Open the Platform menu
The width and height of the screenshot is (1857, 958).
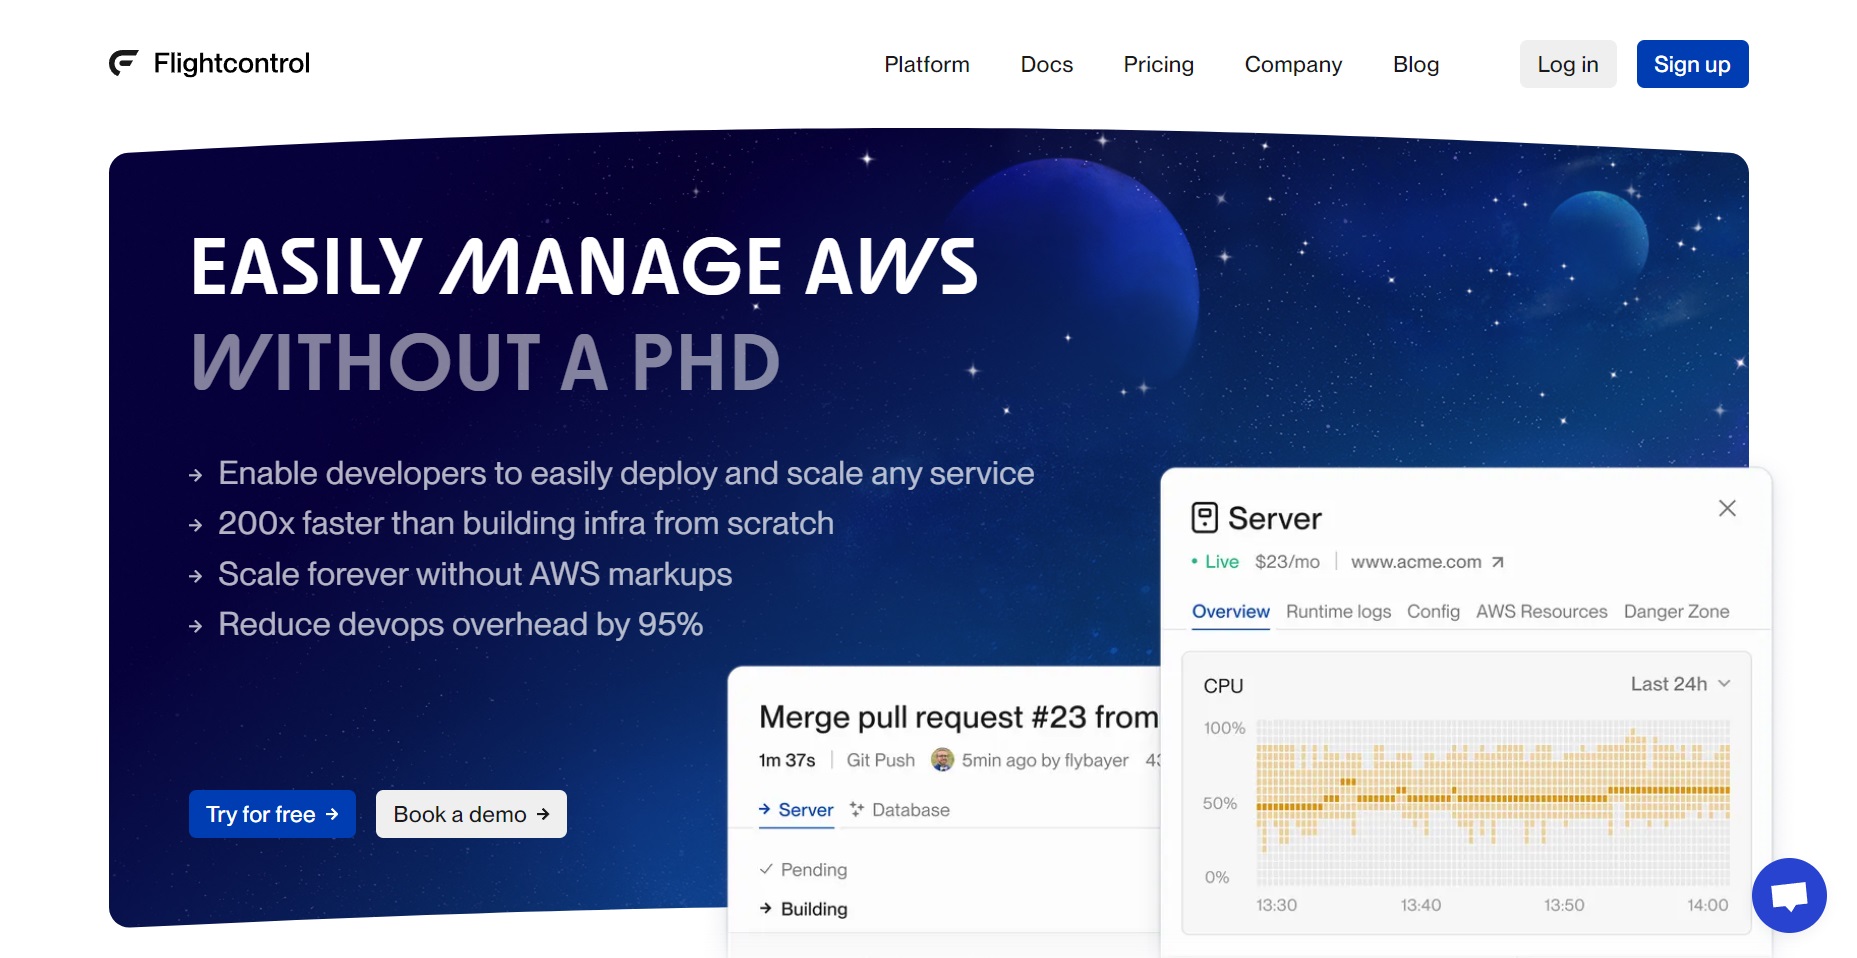[x=927, y=64]
